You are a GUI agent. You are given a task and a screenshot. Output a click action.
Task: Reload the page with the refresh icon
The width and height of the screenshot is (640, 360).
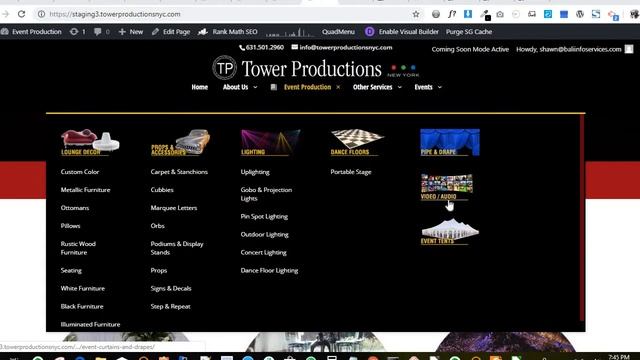(x=21, y=14)
